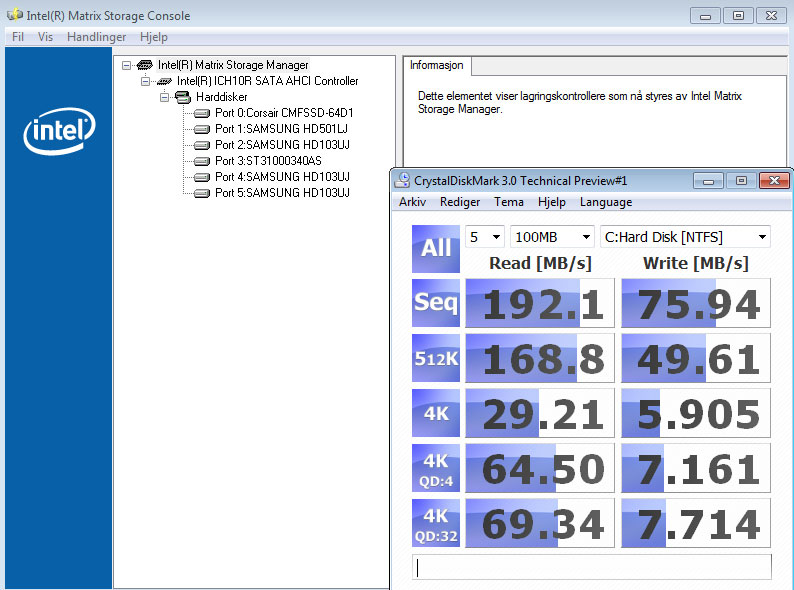Start the Seq benchmark test
Image resolution: width=794 pixels, height=590 pixels.
click(436, 303)
